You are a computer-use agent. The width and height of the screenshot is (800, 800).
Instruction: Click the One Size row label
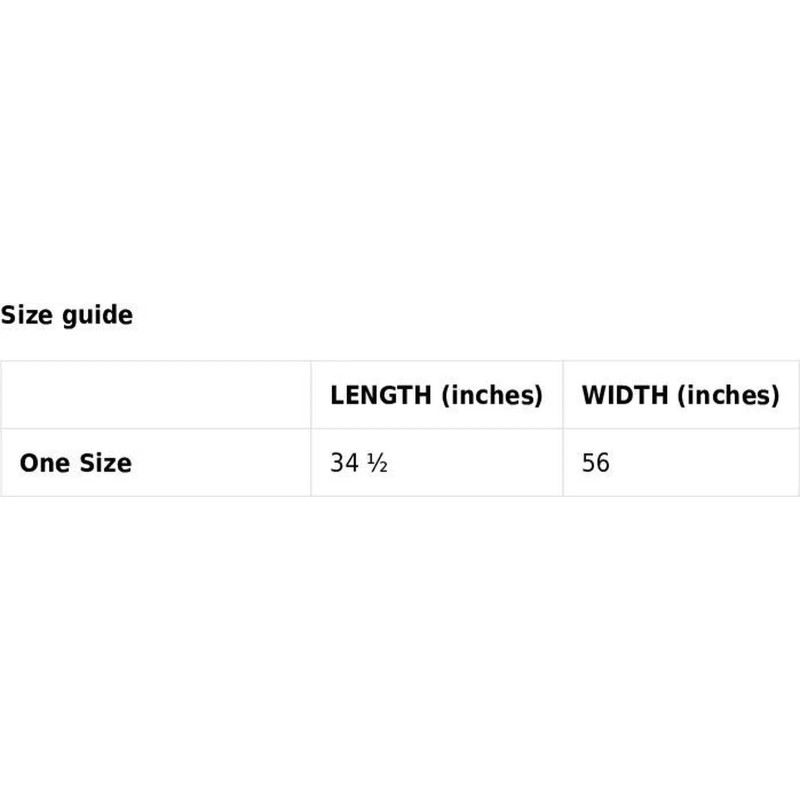pos(75,463)
